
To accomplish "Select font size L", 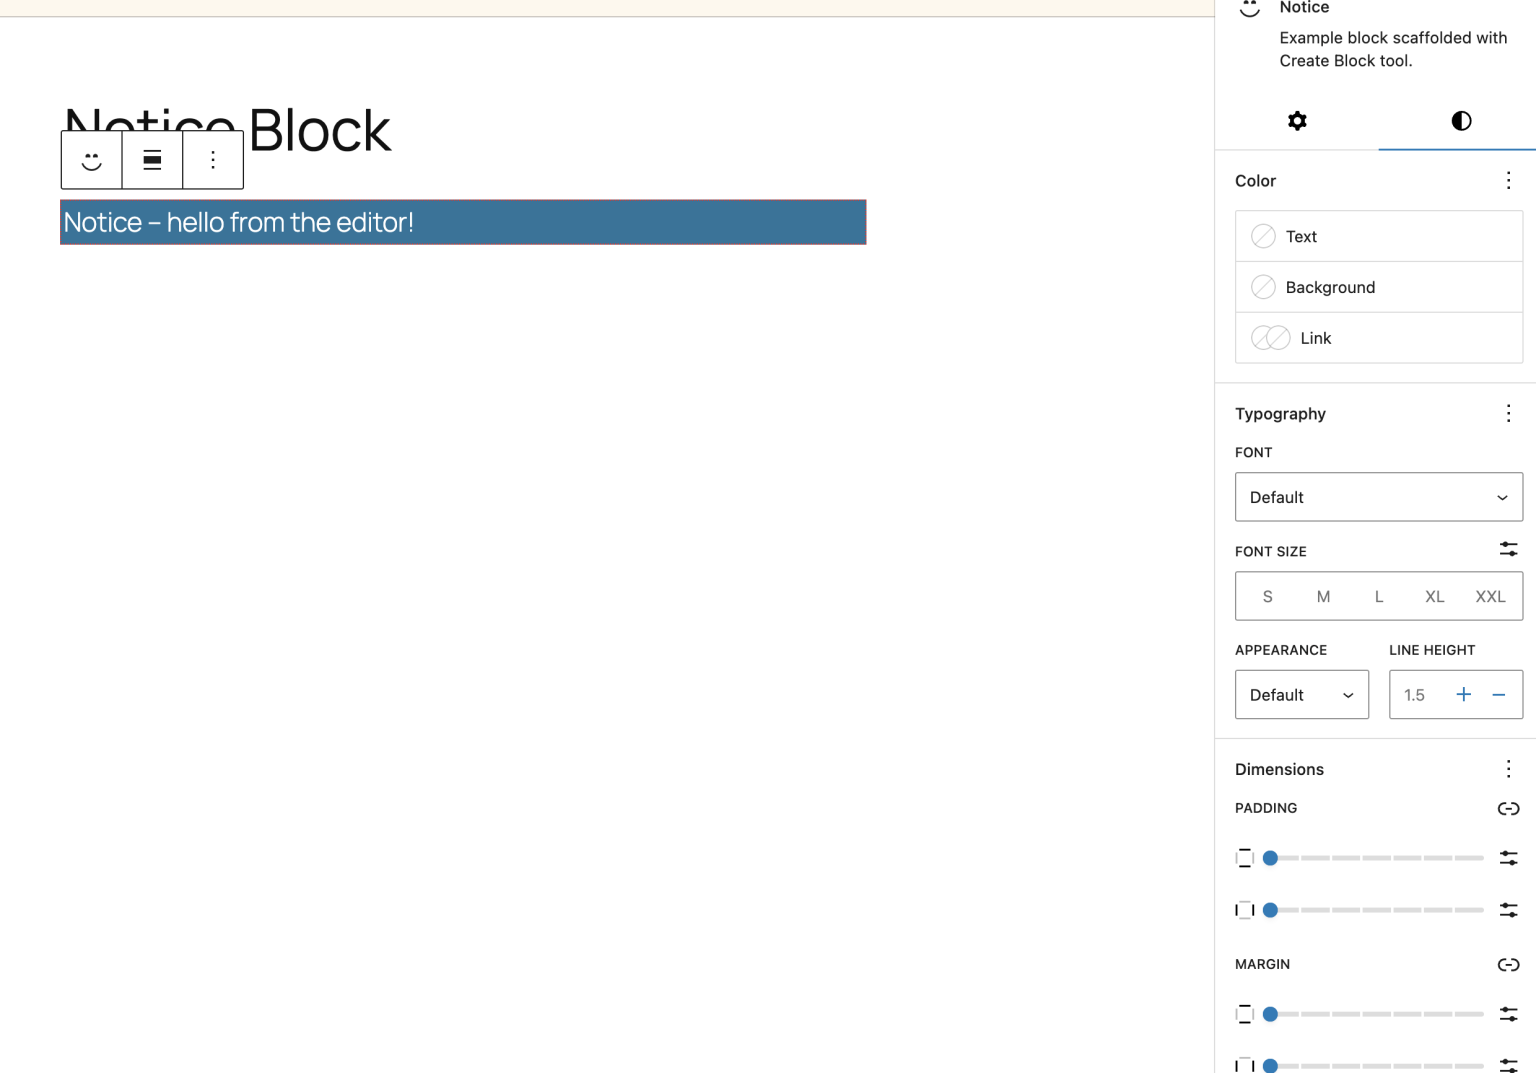I will point(1379,596).
